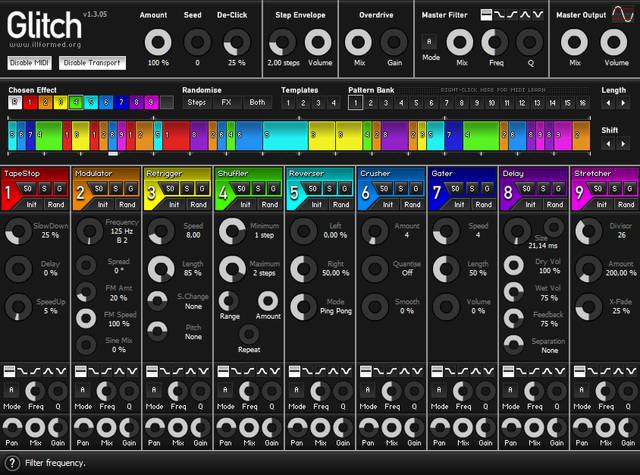Select Delay filter off icon
Image resolution: width=640 pixels, height=475 pixels.
[508, 371]
